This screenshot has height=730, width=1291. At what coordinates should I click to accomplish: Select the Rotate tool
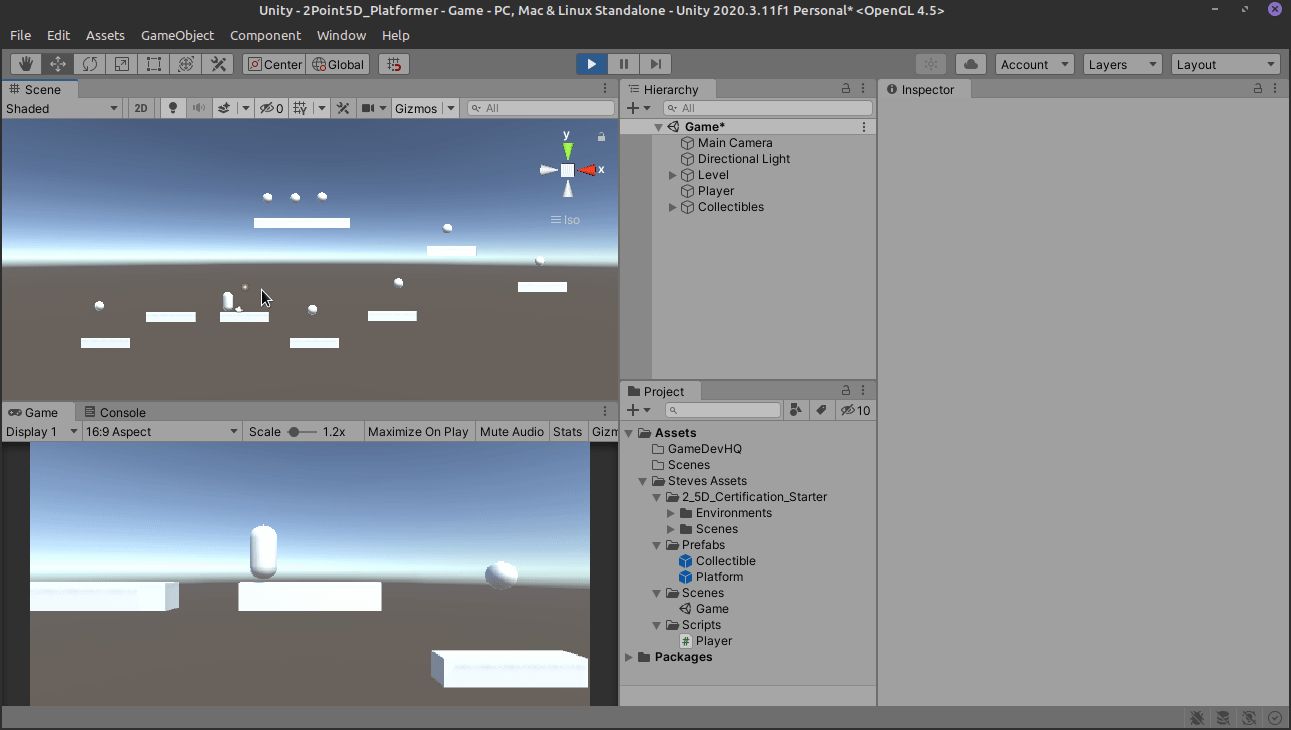[x=89, y=63]
